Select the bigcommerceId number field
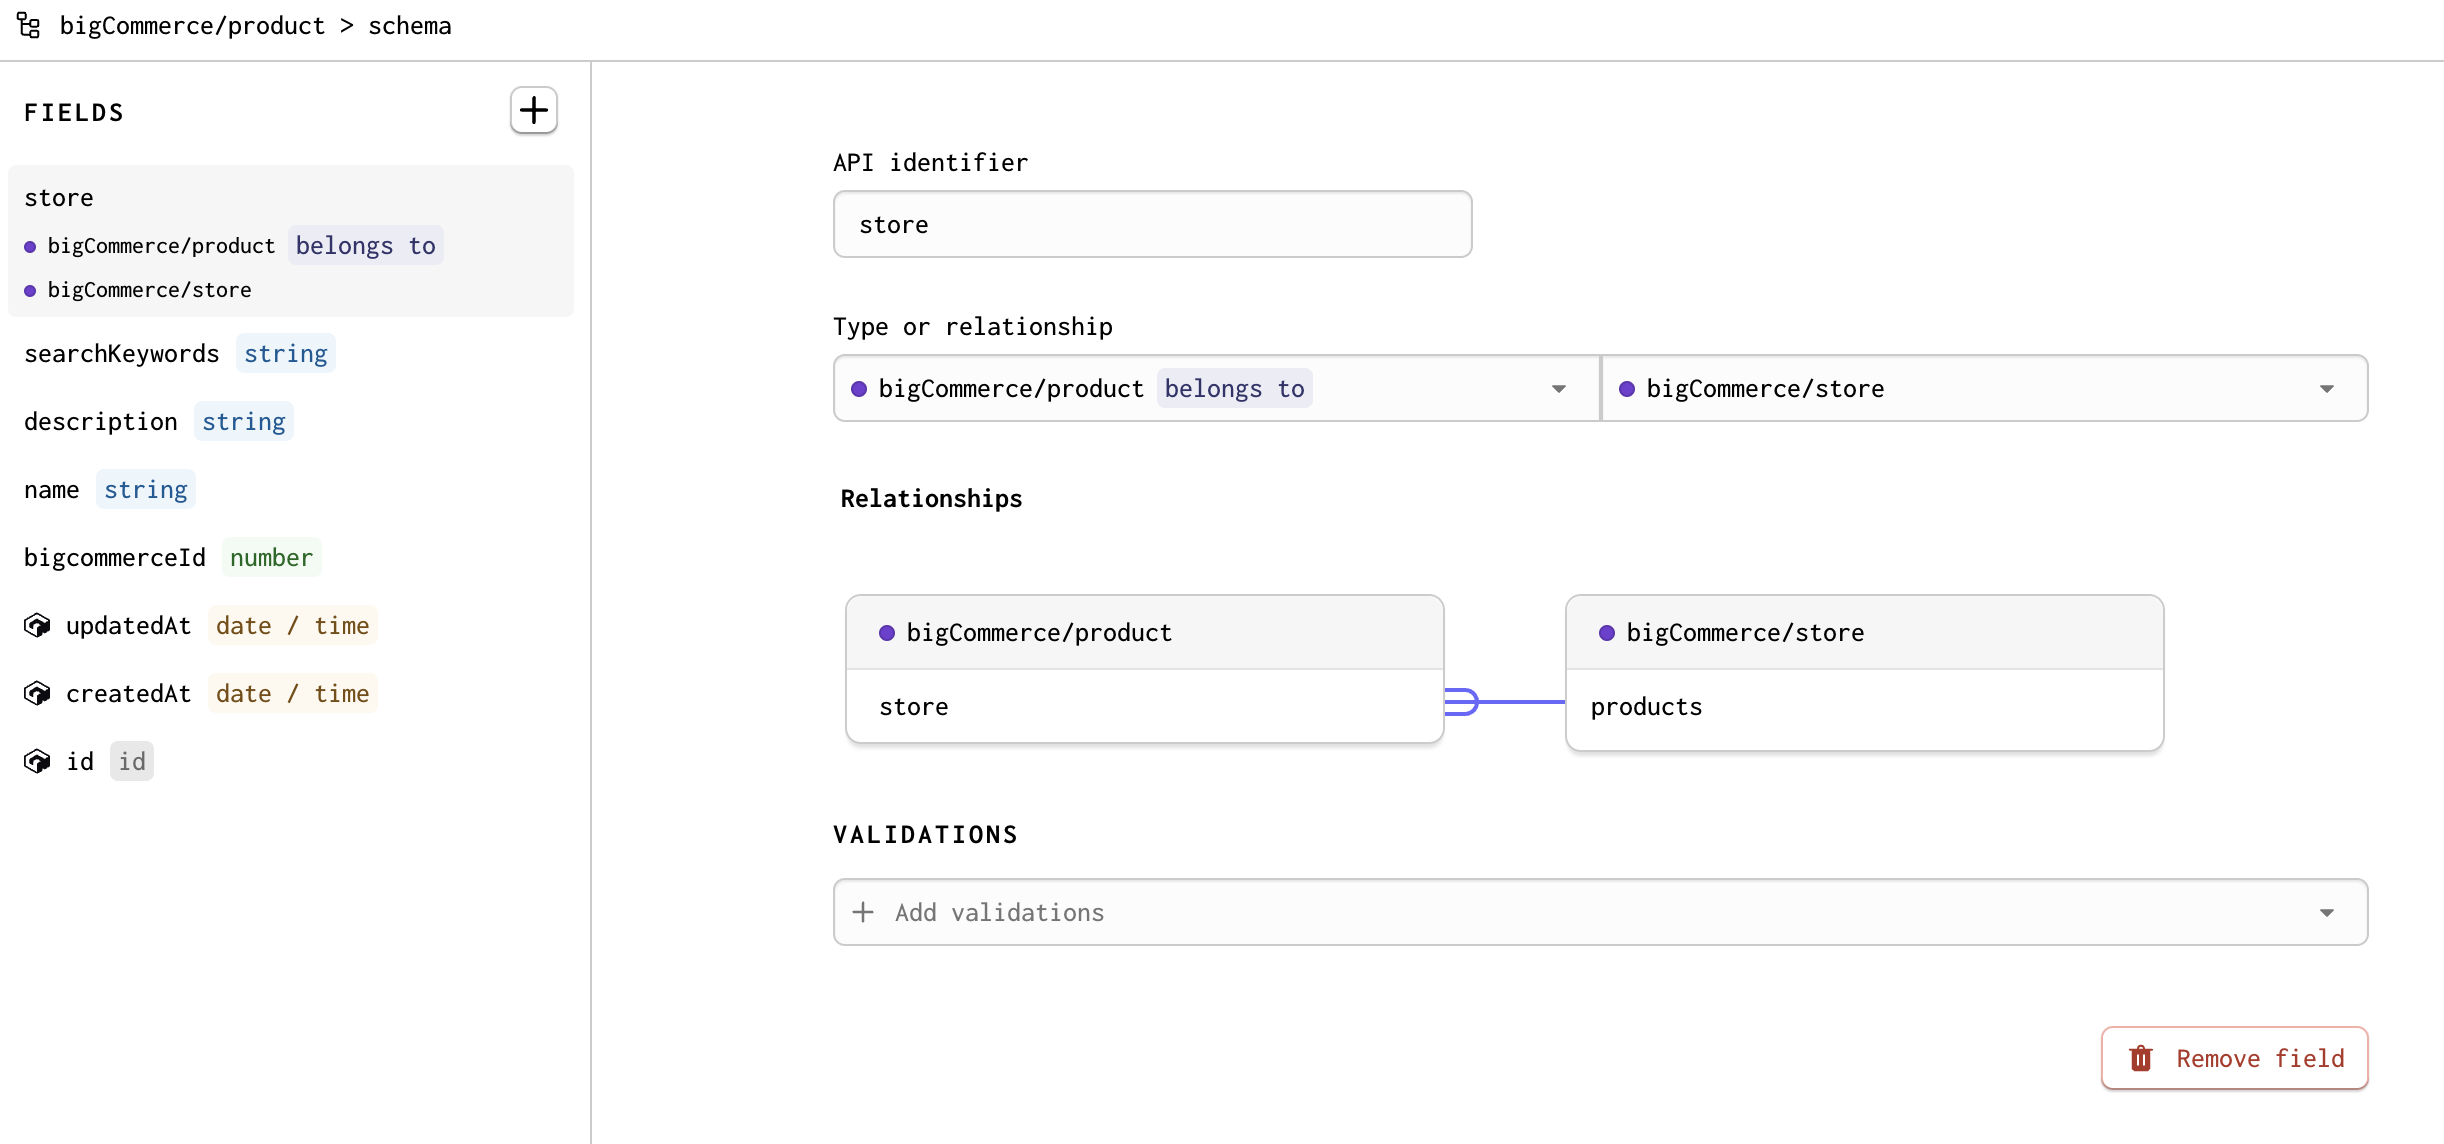This screenshot has width=2444, height=1144. pos(291,557)
